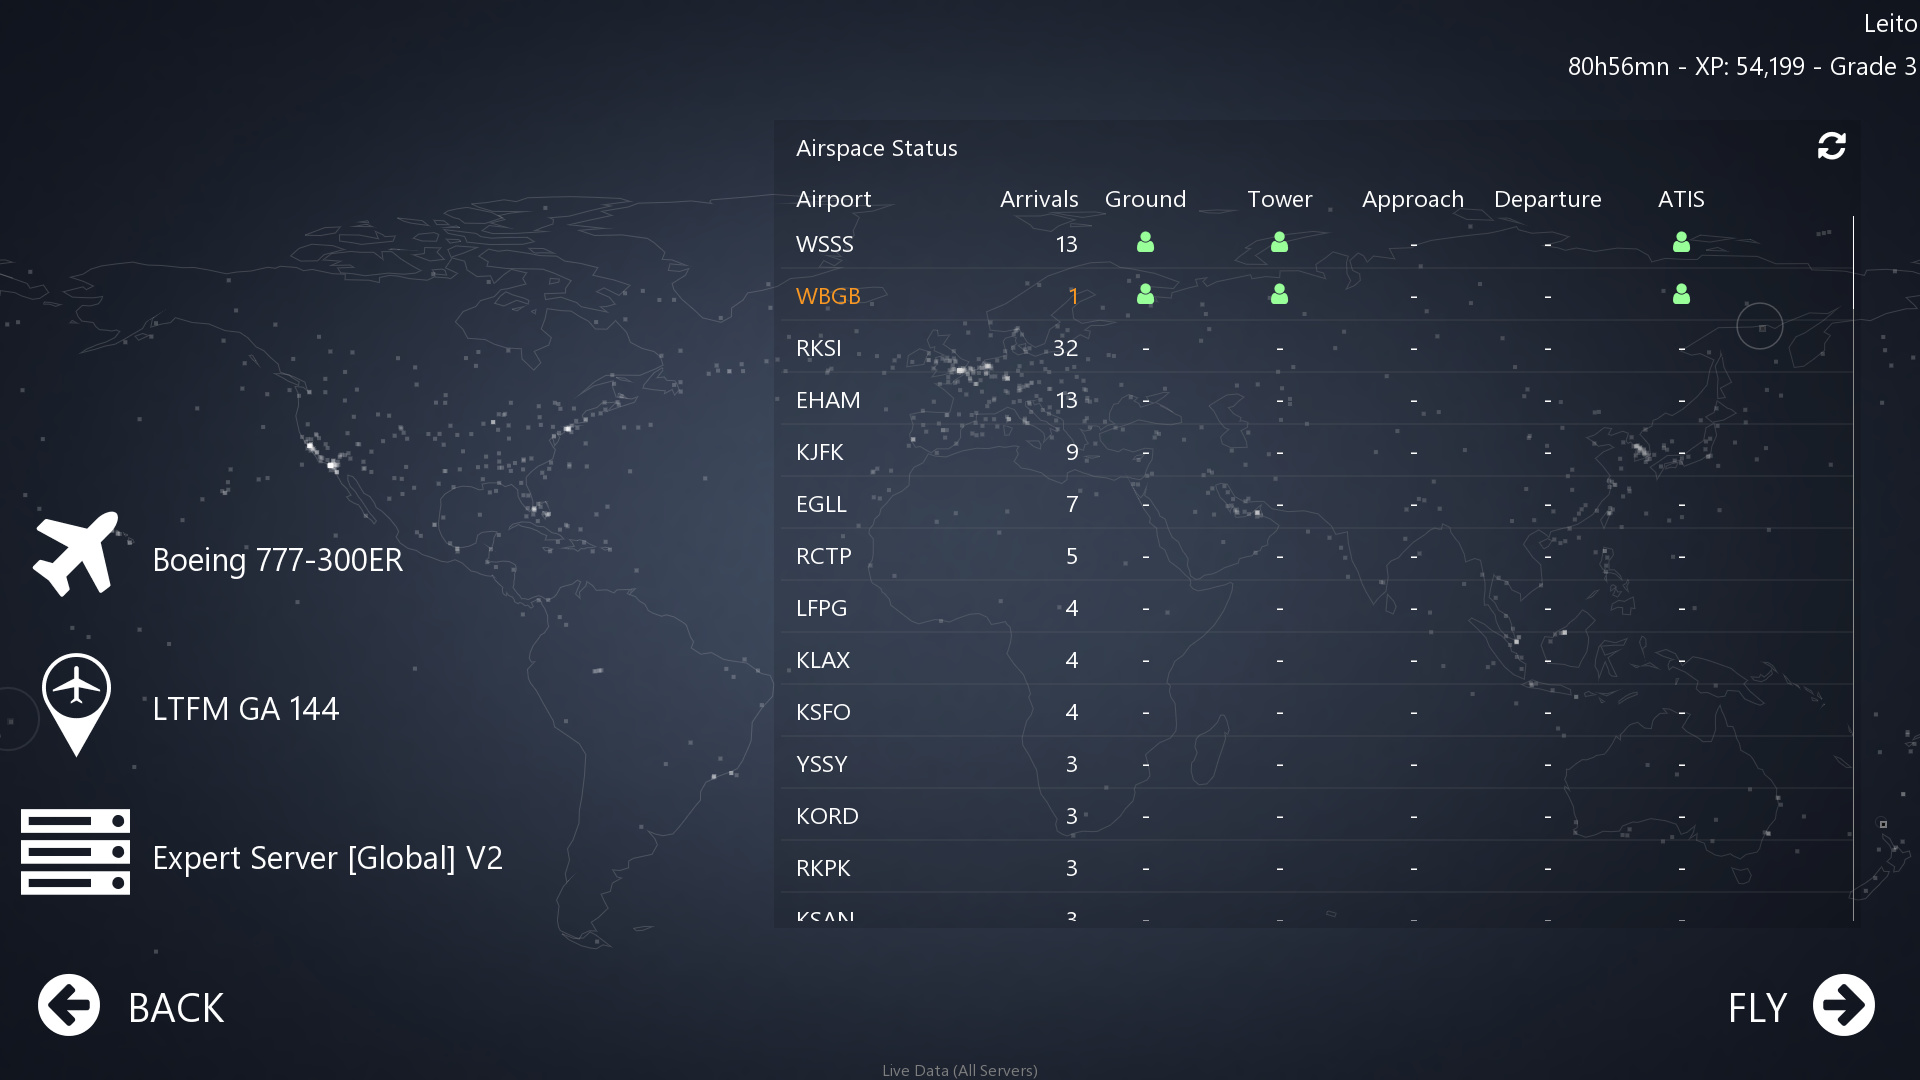Select the RKSI airport row

click(819, 348)
